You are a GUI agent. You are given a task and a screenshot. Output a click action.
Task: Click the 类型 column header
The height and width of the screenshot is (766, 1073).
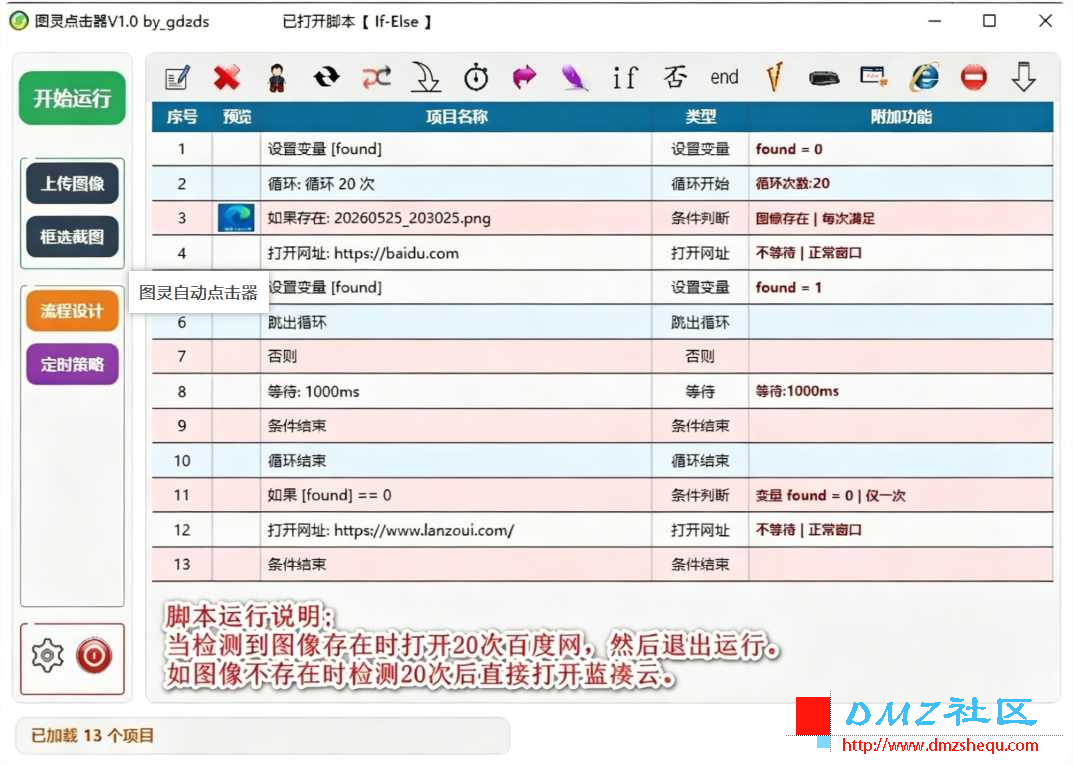(x=701, y=116)
